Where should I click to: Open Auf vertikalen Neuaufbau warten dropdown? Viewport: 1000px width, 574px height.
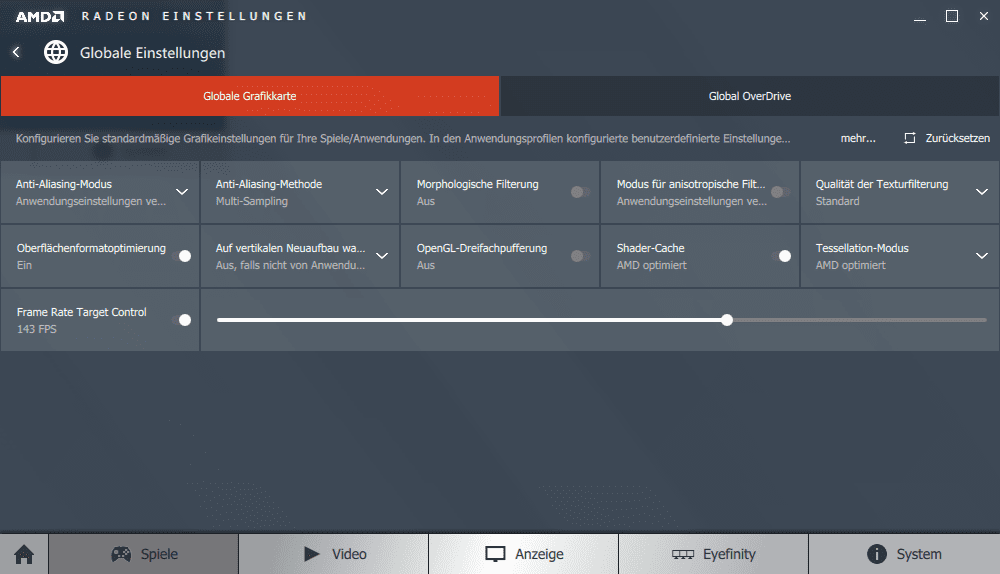tap(382, 256)
